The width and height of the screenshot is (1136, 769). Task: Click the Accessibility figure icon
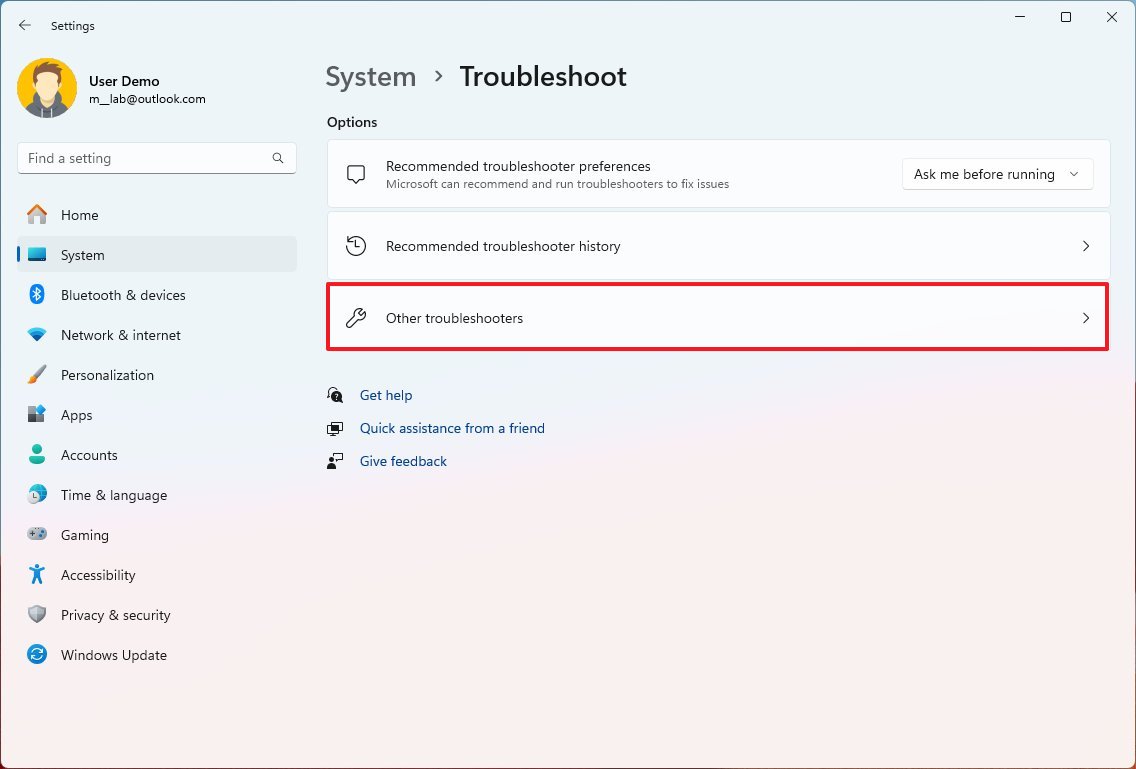[x=37, y=575]
